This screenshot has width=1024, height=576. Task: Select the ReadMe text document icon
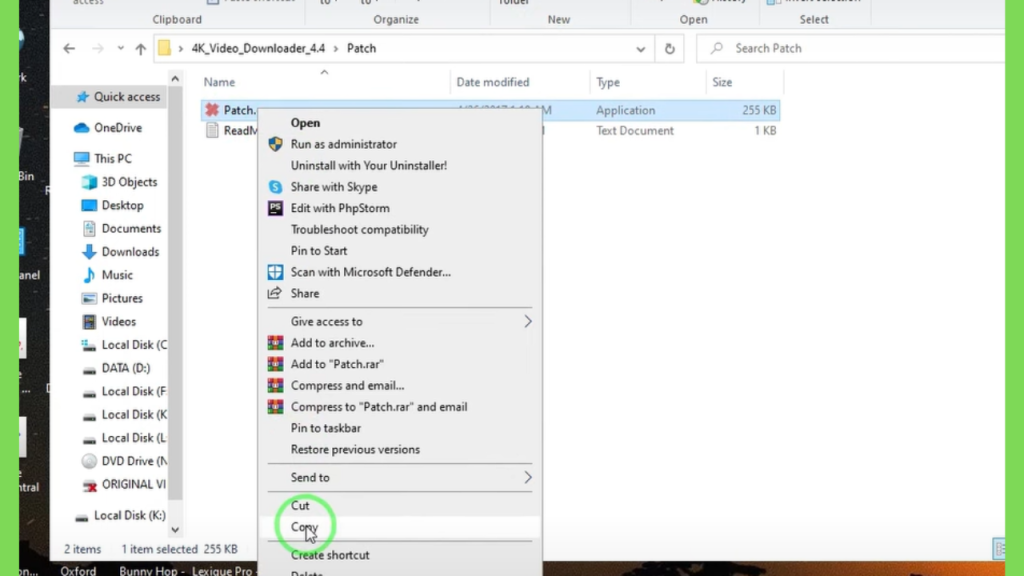tap(212, 131)
